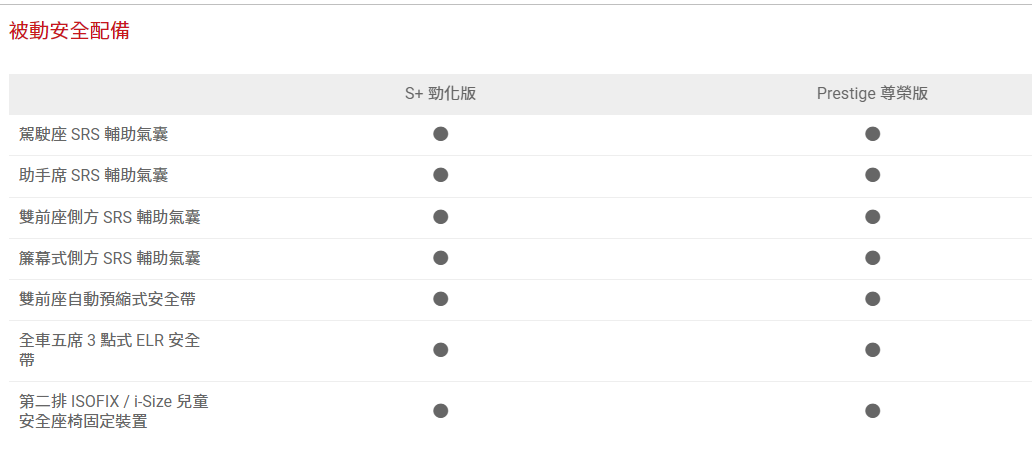Click the 簾幕式側方 SRS 輔助氣囊 label
This screenshot has height=454, width=1032.
tap(110, 258)
